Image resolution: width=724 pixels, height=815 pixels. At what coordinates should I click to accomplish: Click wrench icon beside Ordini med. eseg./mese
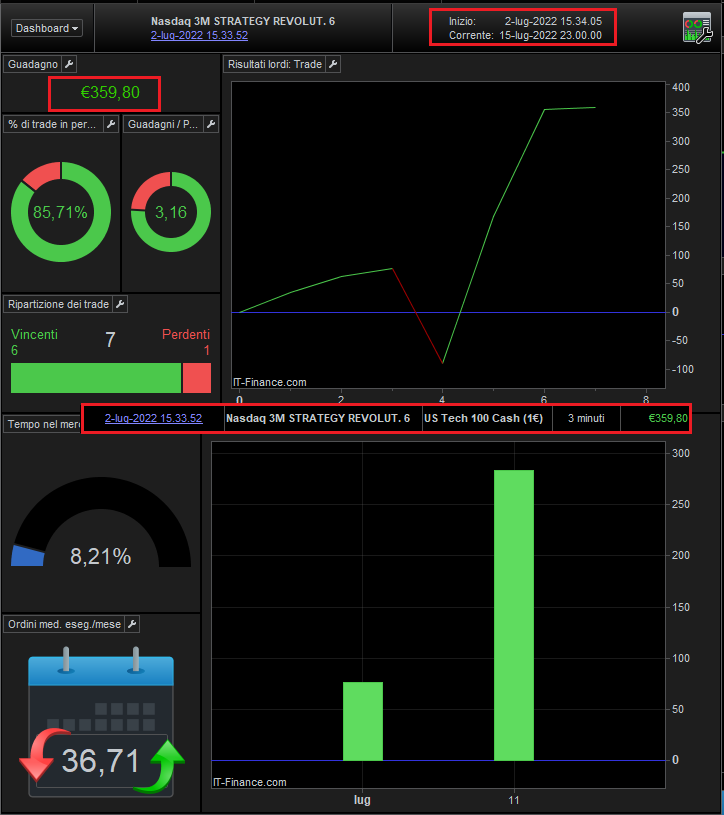click(x=132, y=624)
